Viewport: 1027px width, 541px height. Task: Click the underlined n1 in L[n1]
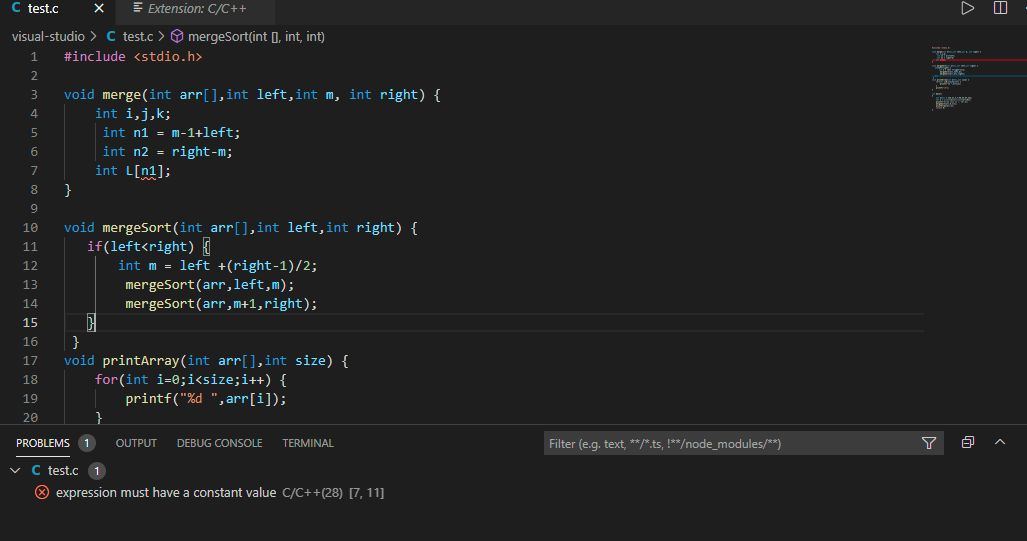click(149, 171)
